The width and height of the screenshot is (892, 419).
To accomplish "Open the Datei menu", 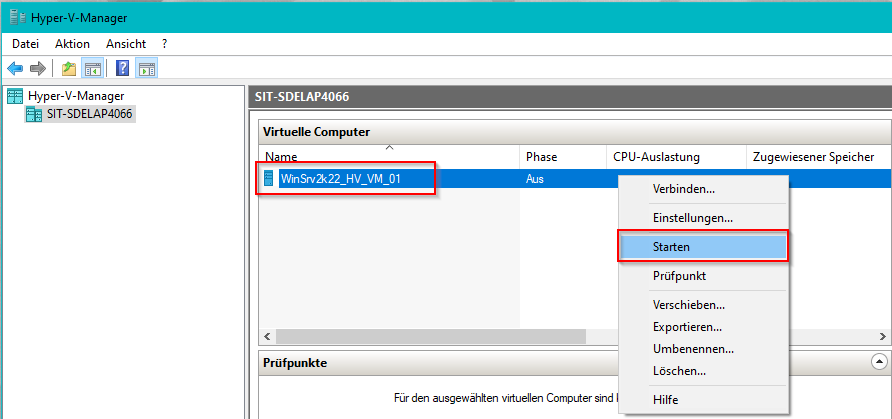I will pos(25,44).
